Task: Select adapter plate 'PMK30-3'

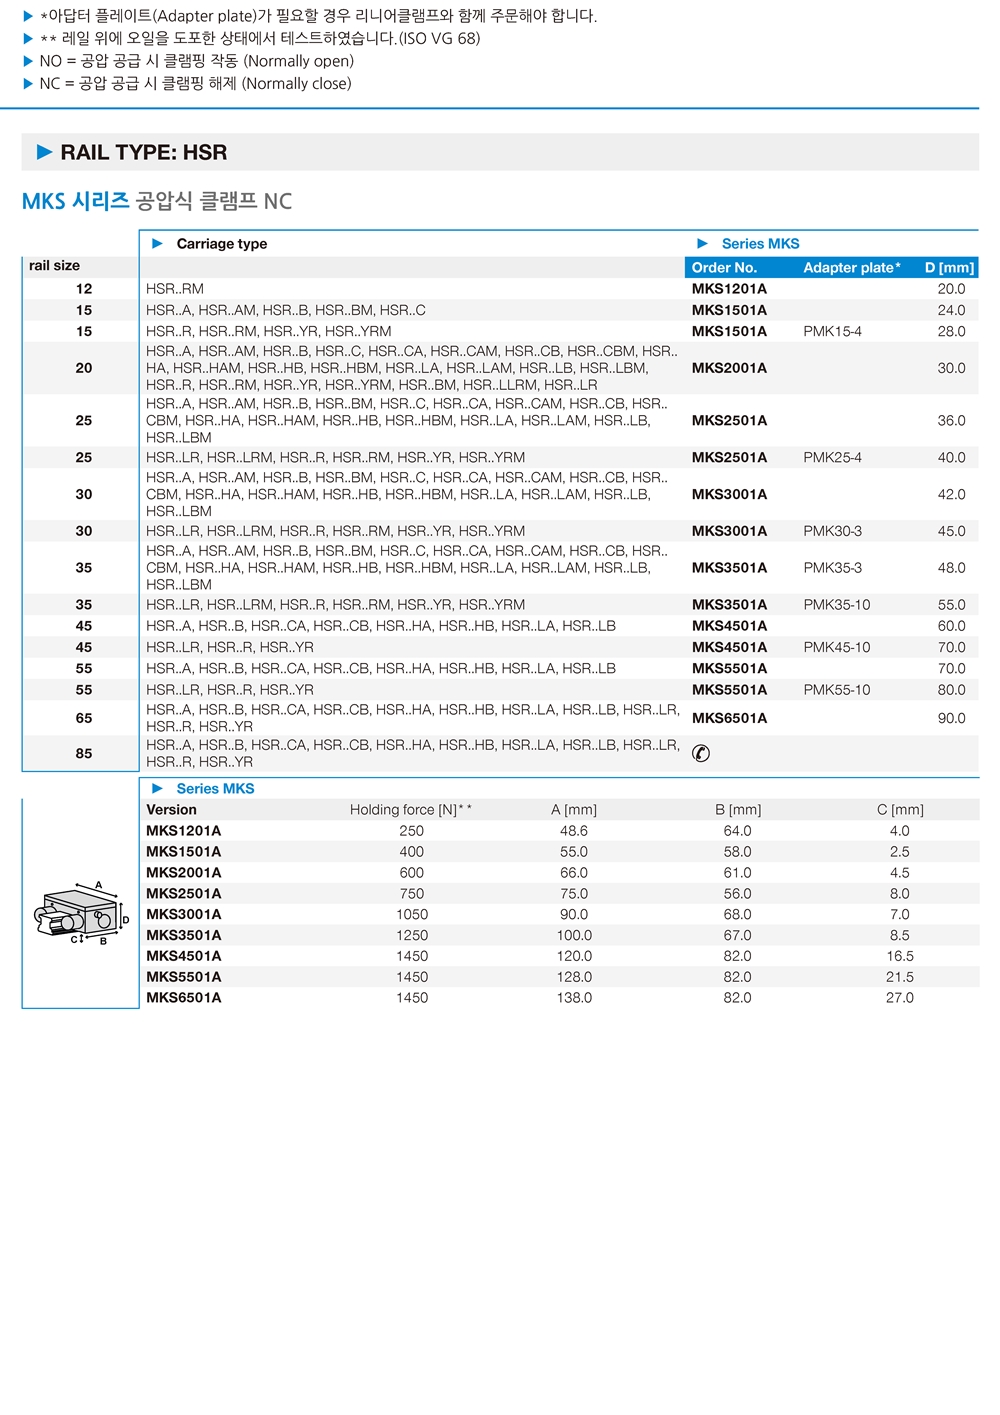Action: coord(832,531)
